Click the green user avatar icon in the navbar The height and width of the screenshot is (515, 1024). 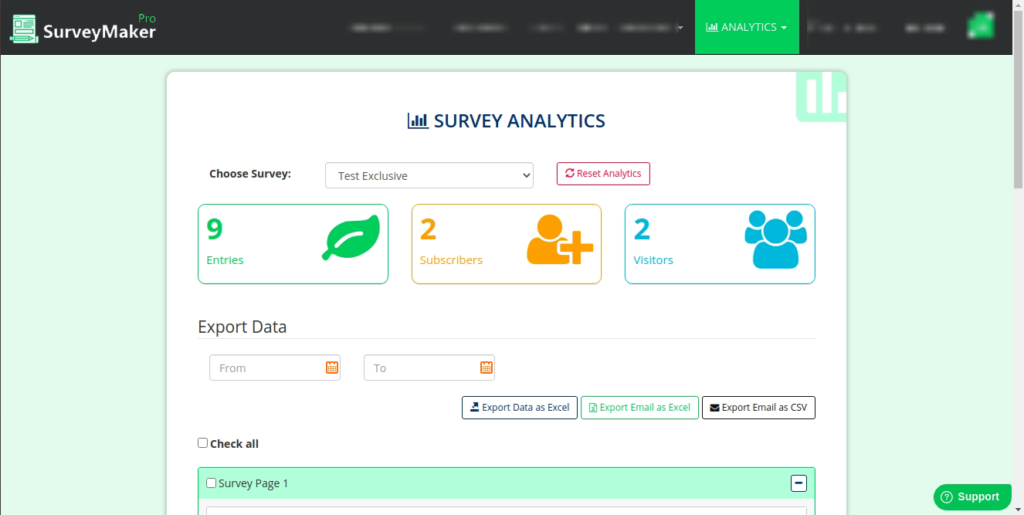click(x=981, y=26)
